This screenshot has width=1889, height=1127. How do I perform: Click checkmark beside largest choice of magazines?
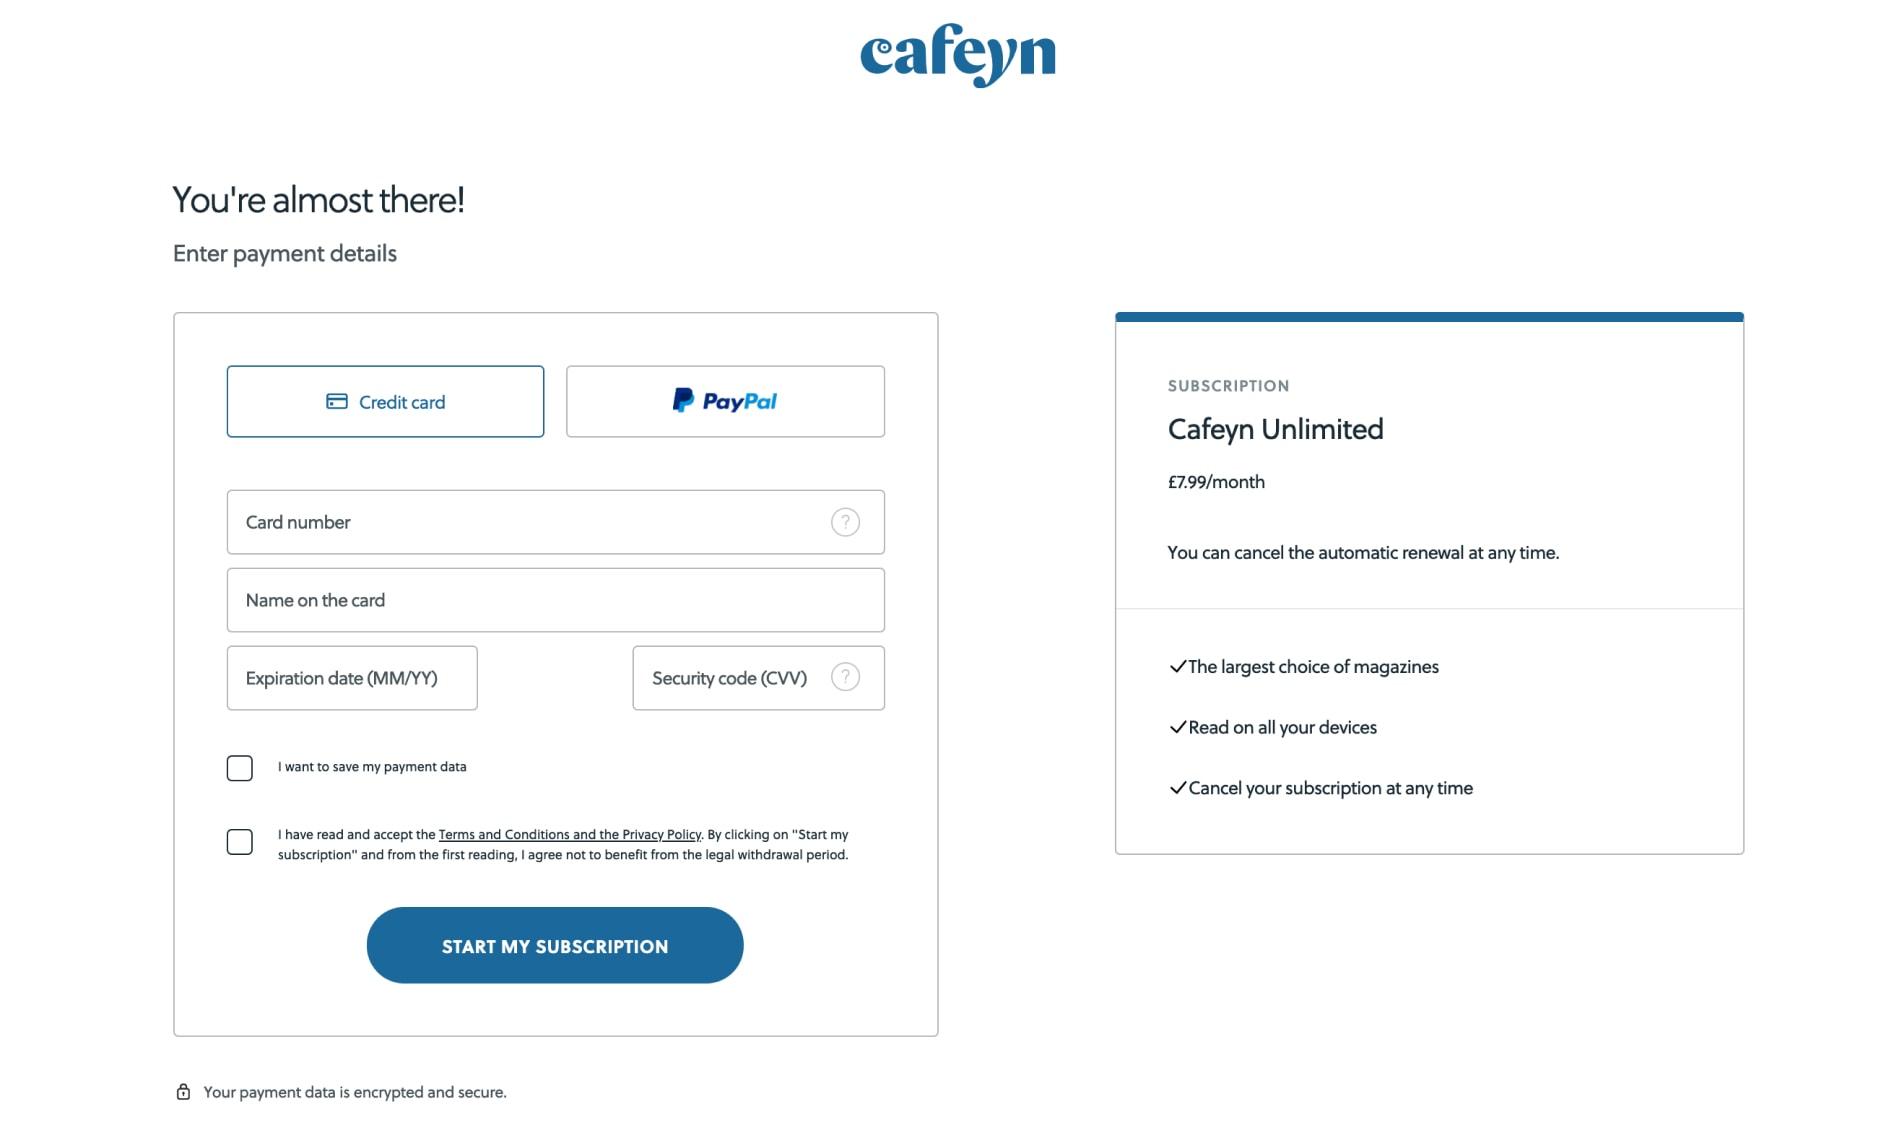click(1177, 666)
